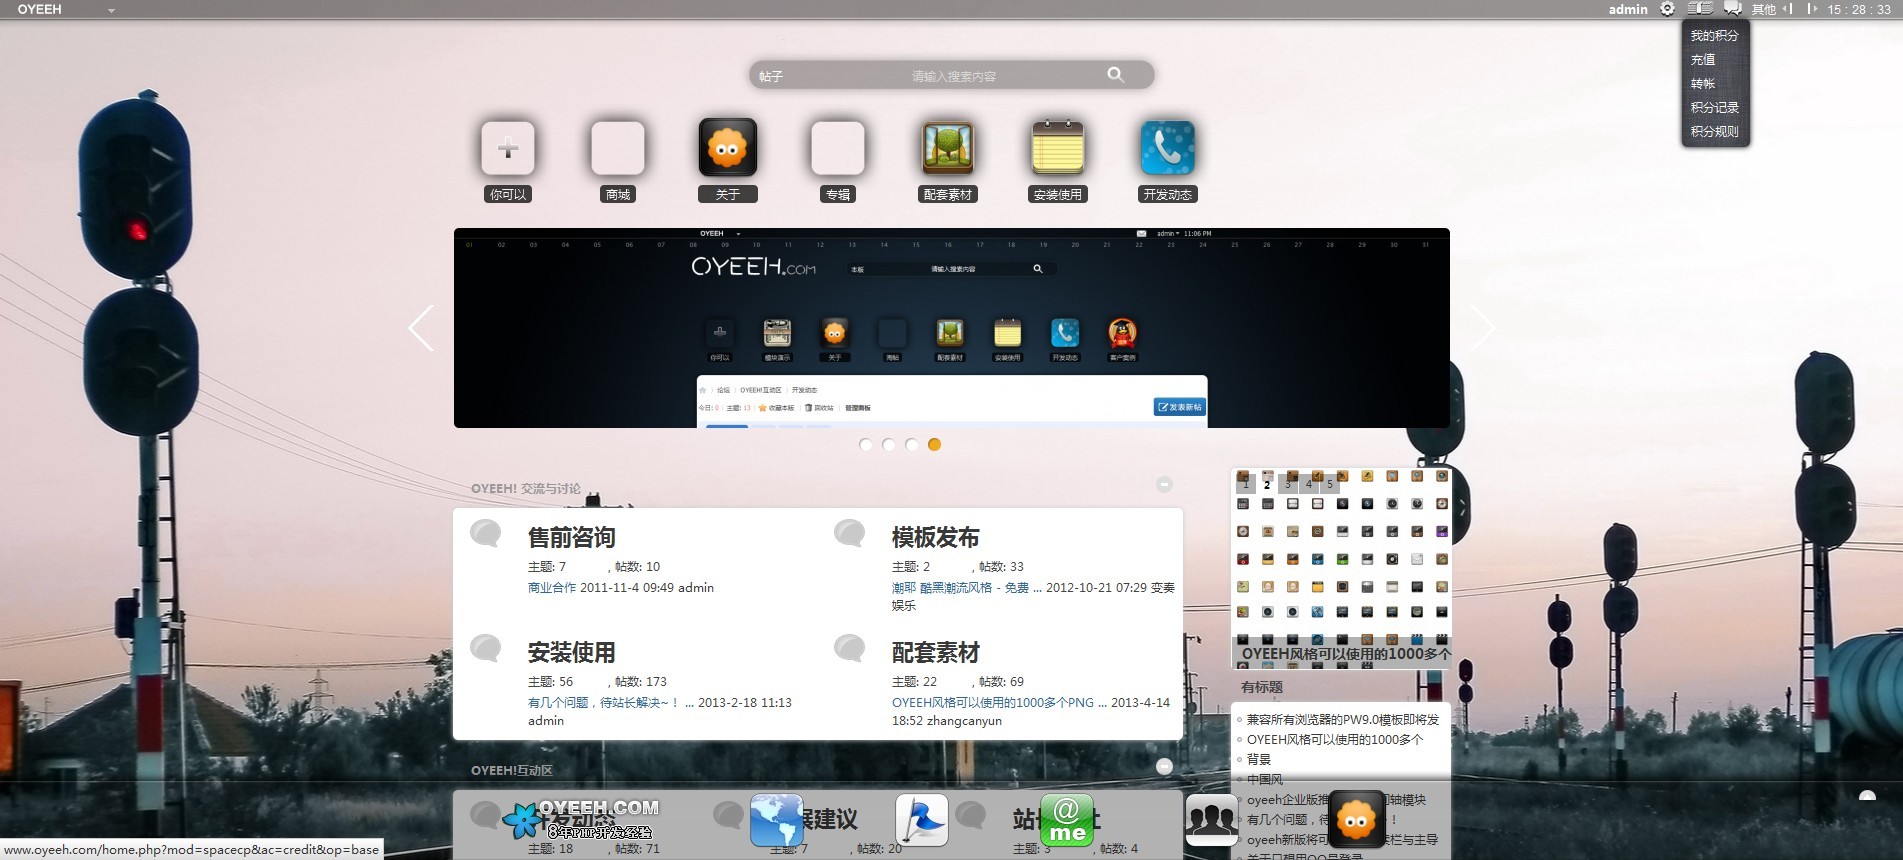Switch to icon gallery page 3
This screenshot has height=860, width=1903.
pyautogui.click(x=1288, y=484)
